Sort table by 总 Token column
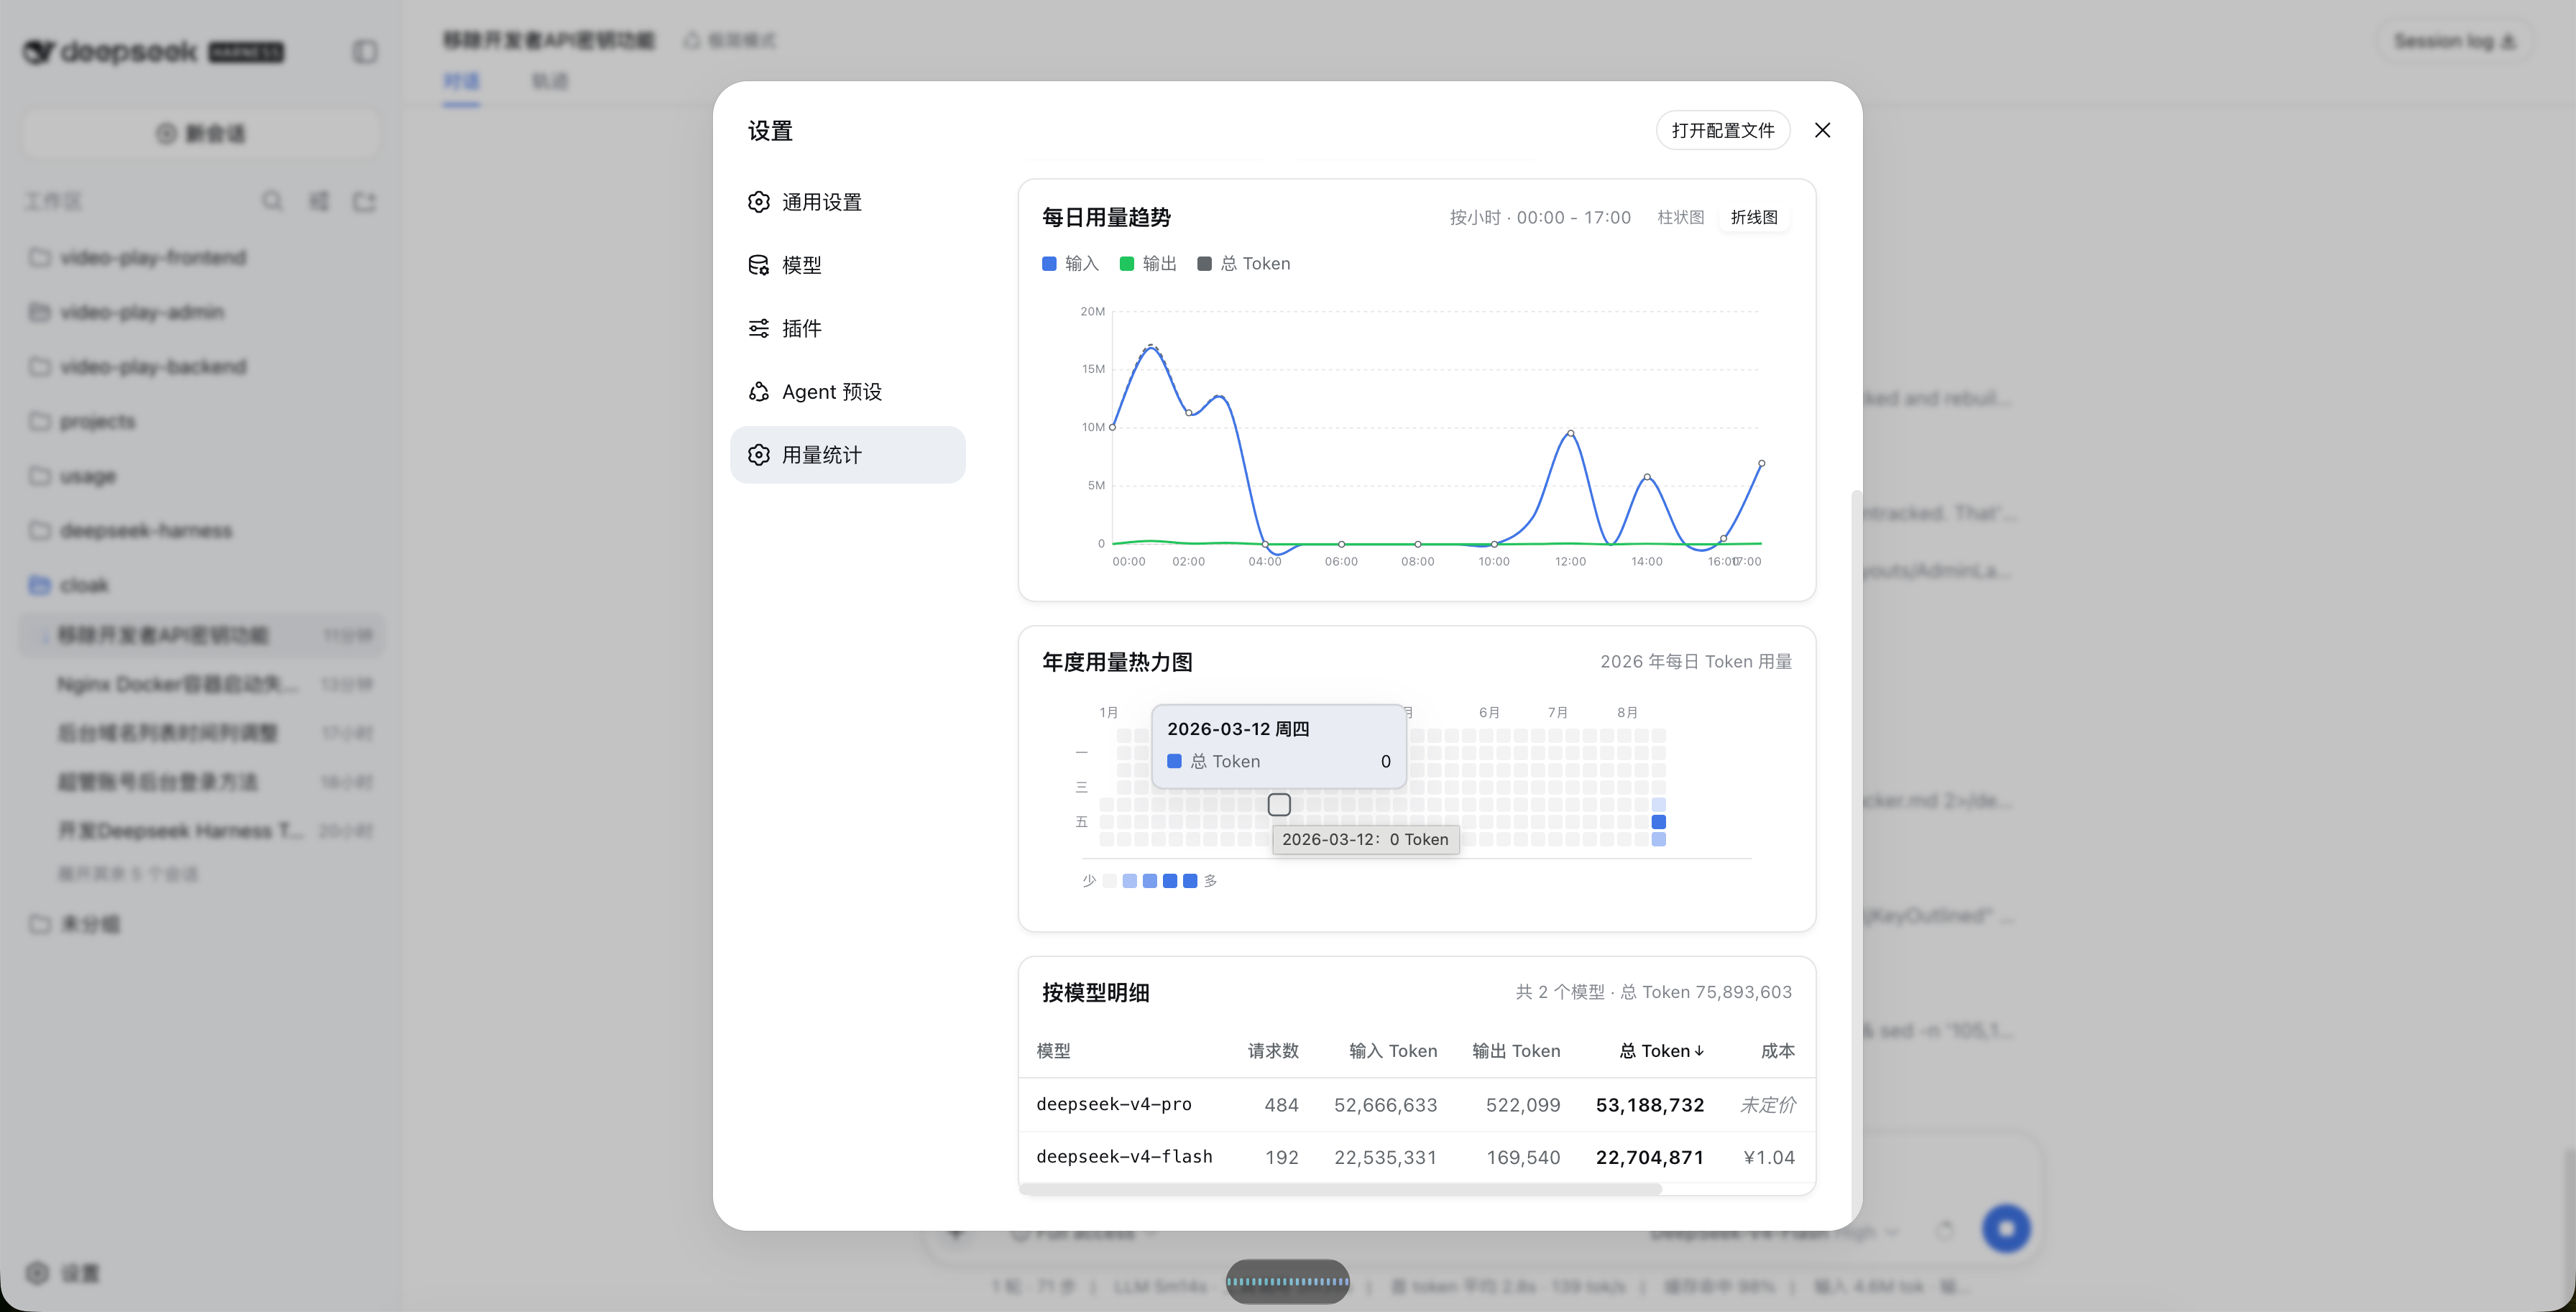The height and width of the screenshot is (1312, 2576). tap(1661, 1051)
